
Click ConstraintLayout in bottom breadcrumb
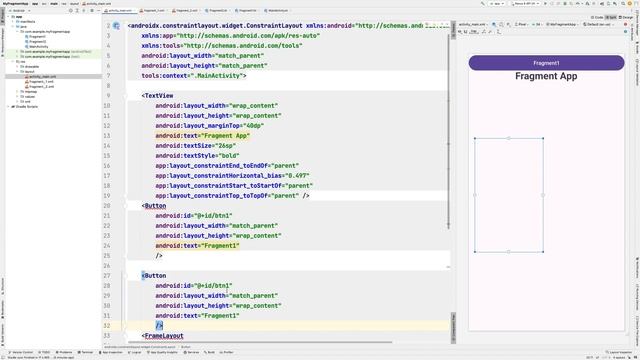click(140, 347)
